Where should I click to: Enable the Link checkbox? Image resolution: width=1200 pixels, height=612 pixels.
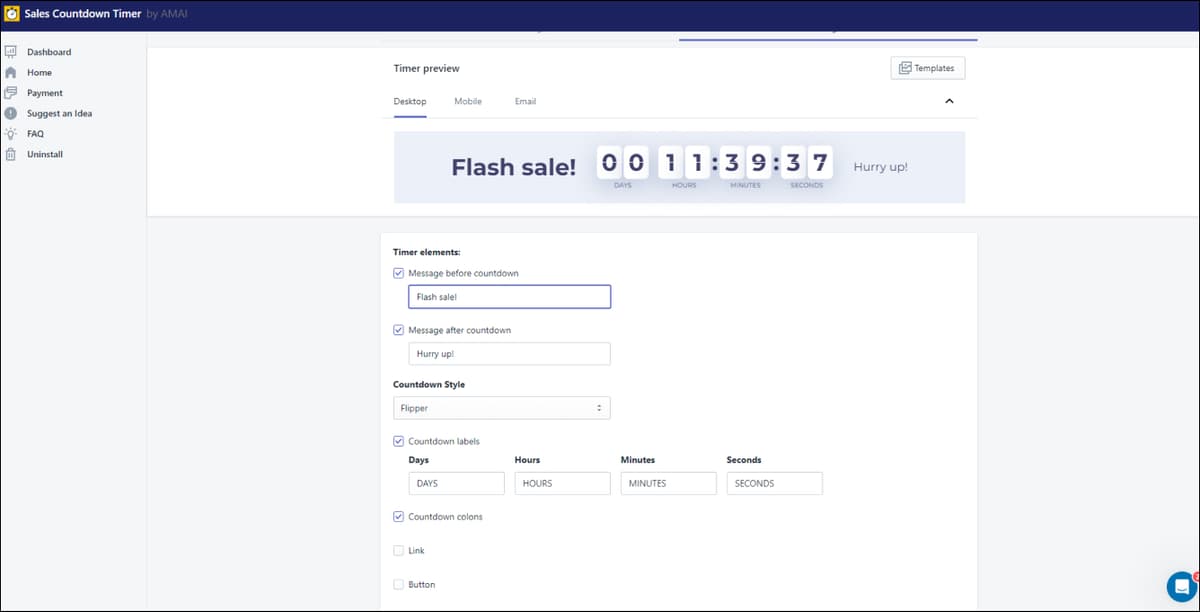tap(399, 551)
